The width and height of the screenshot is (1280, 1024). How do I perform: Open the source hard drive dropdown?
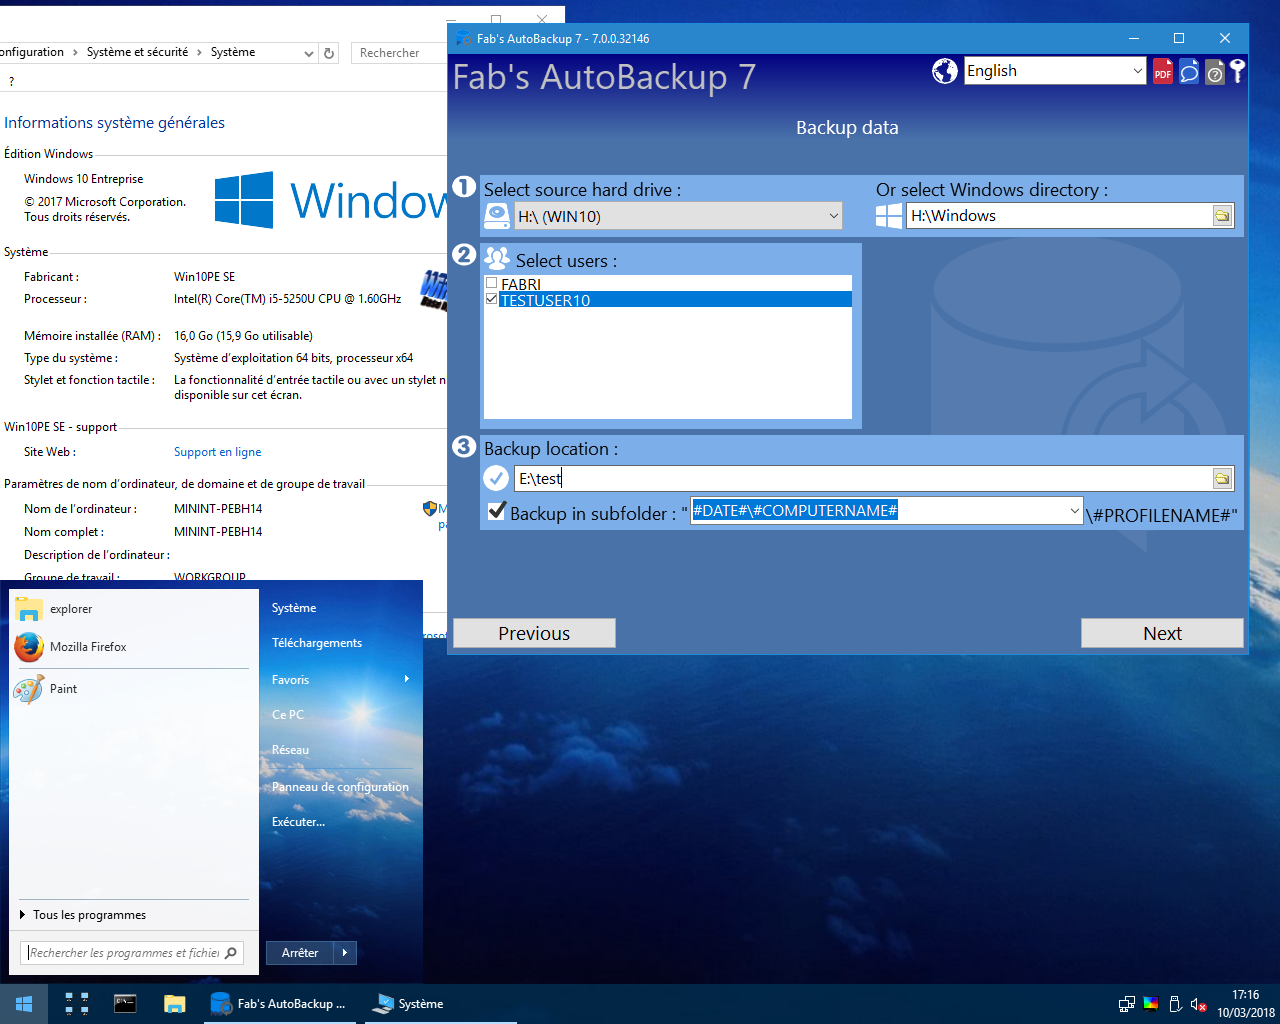(x=834, y=216)
